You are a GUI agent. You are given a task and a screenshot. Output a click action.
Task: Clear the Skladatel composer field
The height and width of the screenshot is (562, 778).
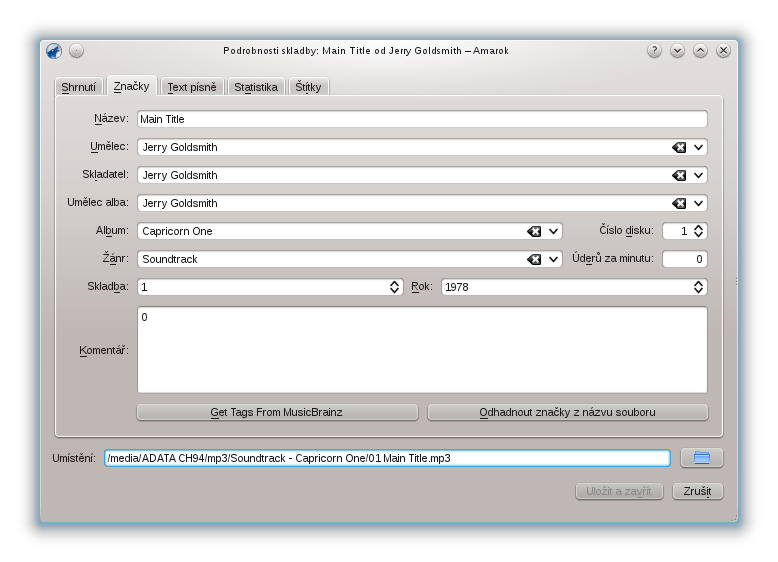679,175
